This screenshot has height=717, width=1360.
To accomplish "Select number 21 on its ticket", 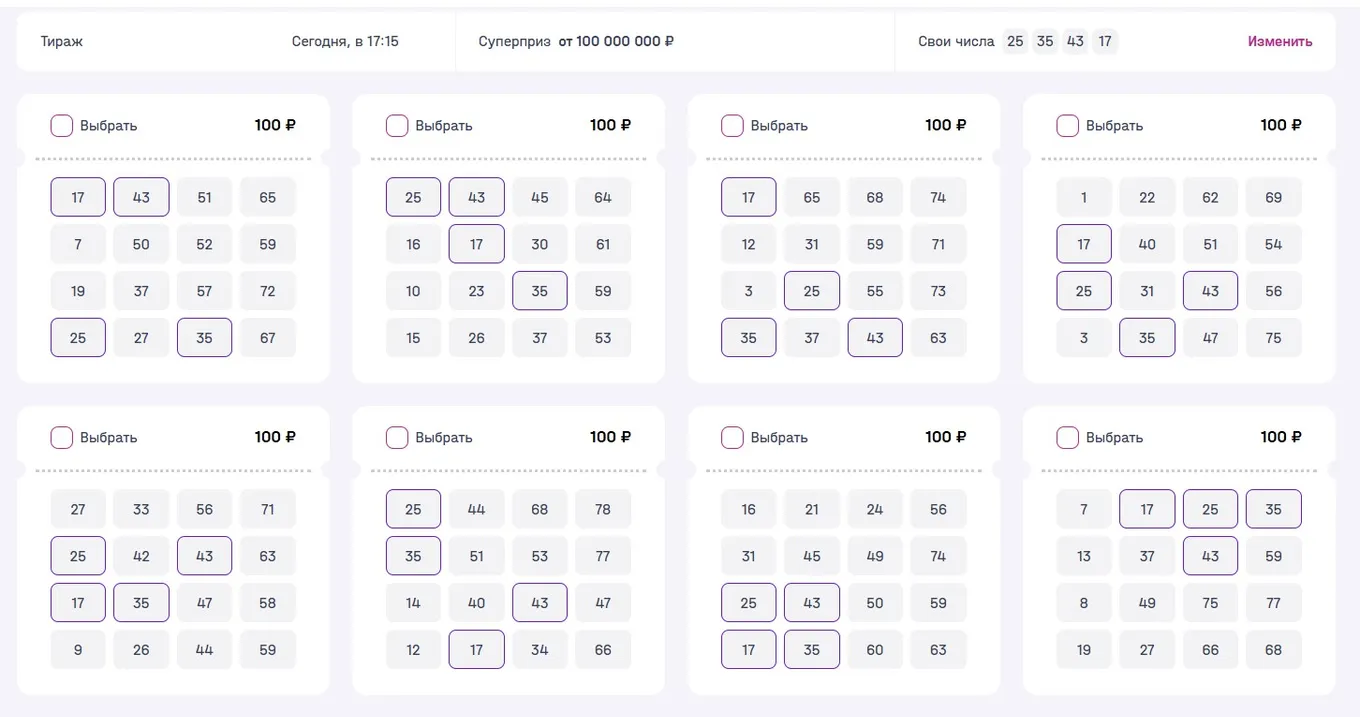I will 812,509.
